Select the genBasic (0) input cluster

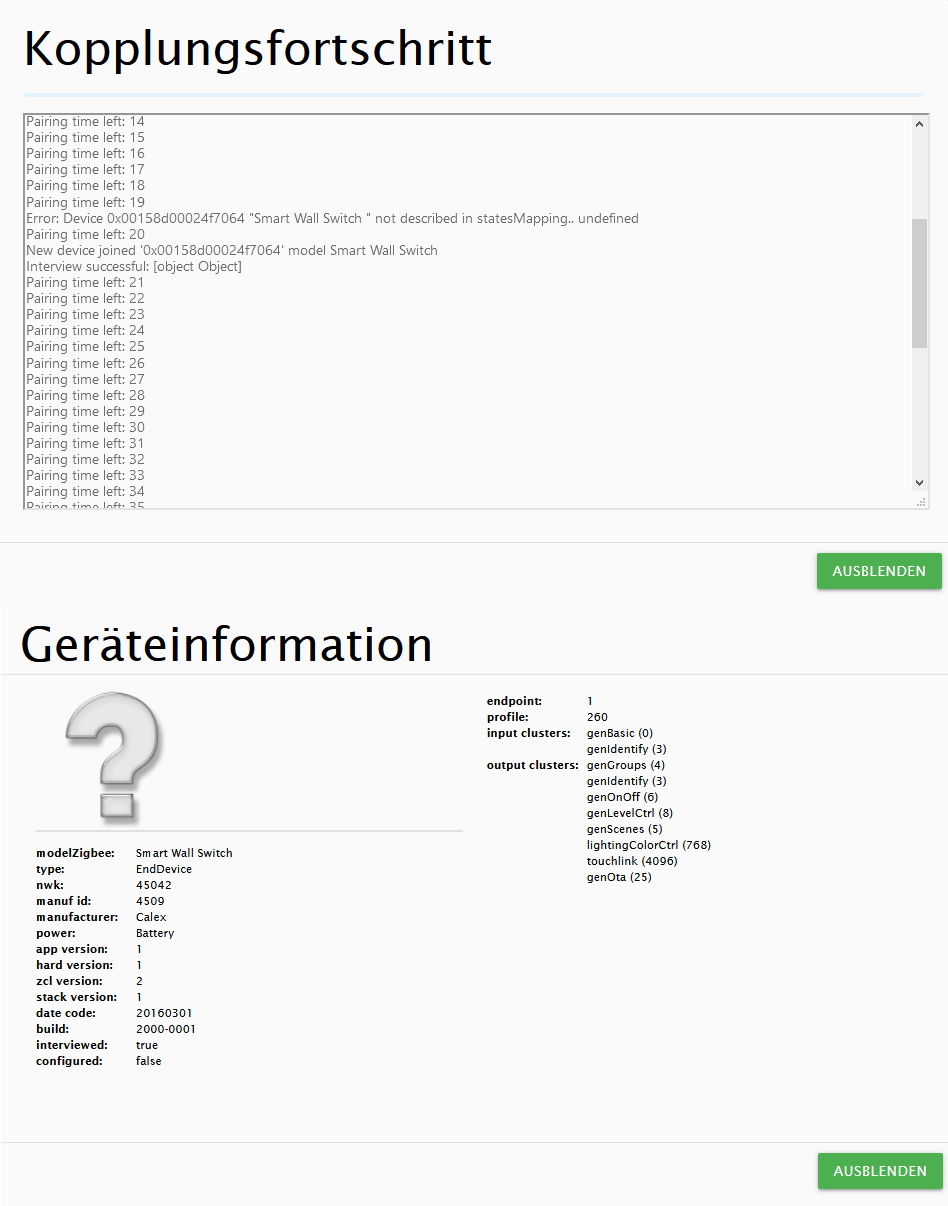click(x=619, y=733)
